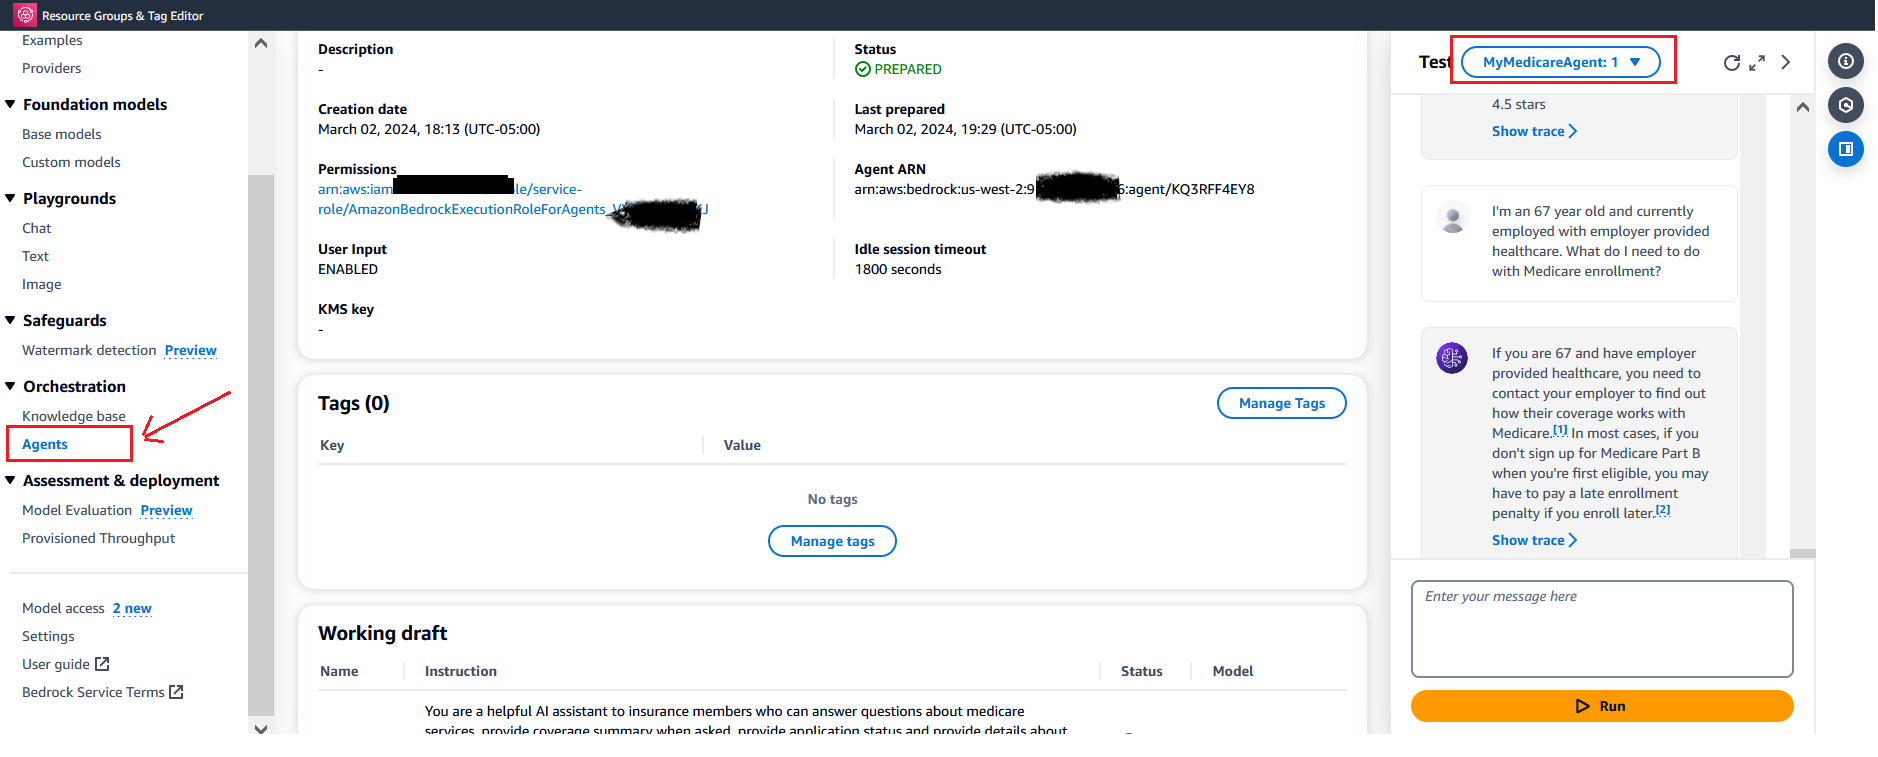Run the test message
Image resolution: width=1878 pixels, height=757 pixels.
1601,706
